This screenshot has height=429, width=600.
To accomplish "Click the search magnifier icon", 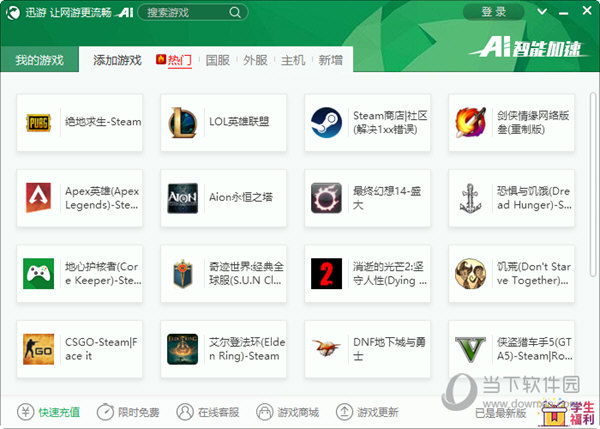I will click(x=235, y=13).
